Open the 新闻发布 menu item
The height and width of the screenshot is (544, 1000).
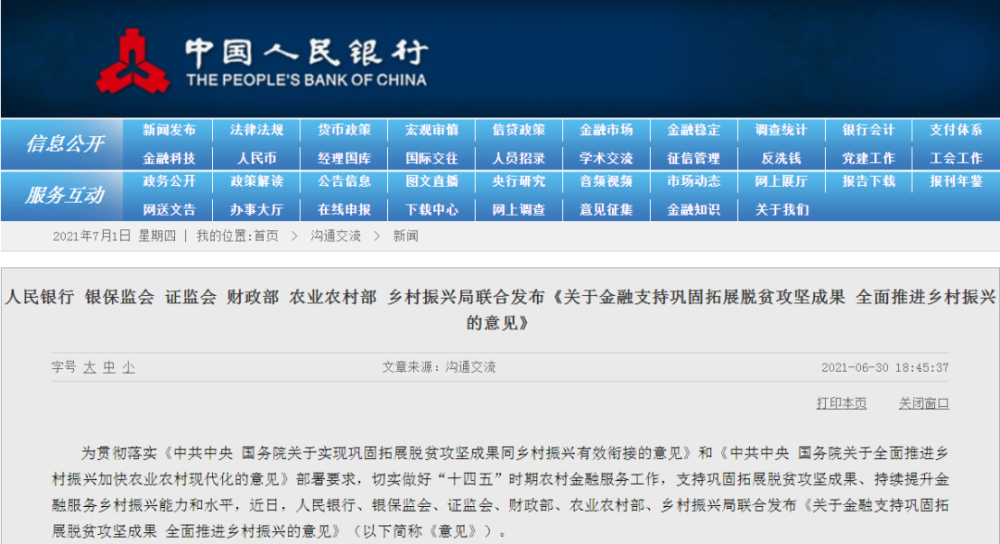pos(169,130)
